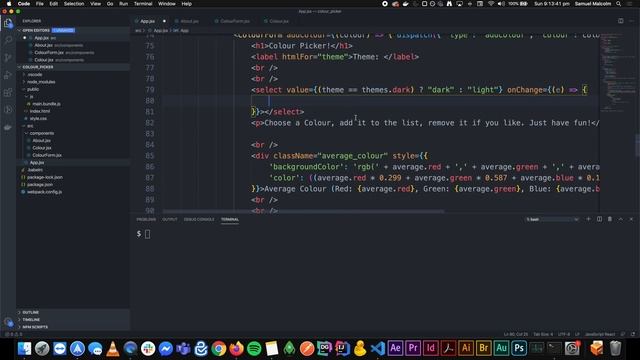Screen dimensions: 640x360
Task: Open the Go menu
Action: tap(110, 4)
